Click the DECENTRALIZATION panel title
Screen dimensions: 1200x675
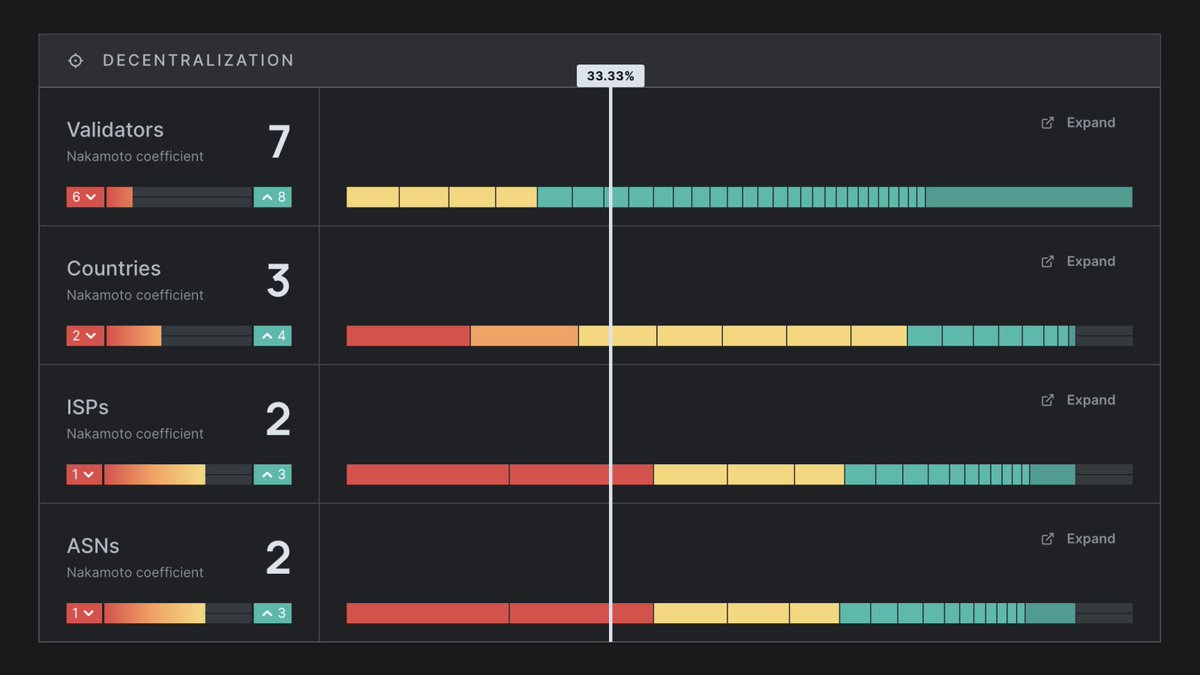[199, 61]
